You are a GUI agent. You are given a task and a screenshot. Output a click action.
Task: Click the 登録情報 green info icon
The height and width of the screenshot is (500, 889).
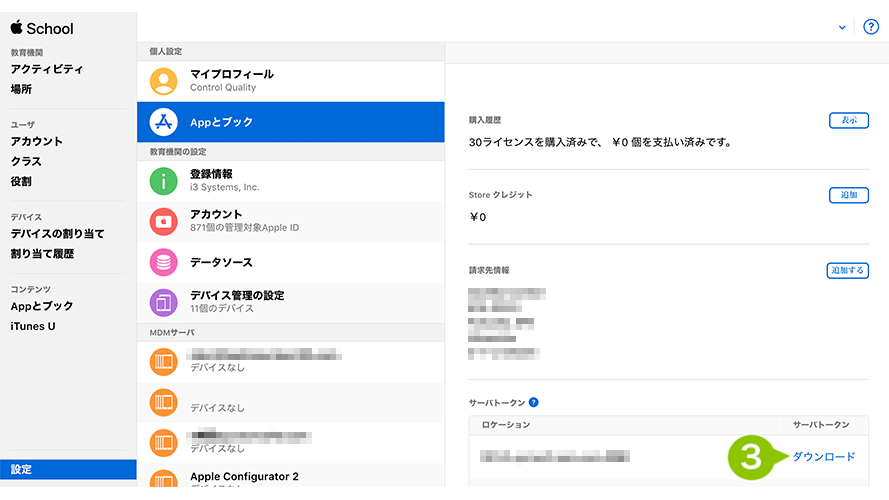[163, 181]
